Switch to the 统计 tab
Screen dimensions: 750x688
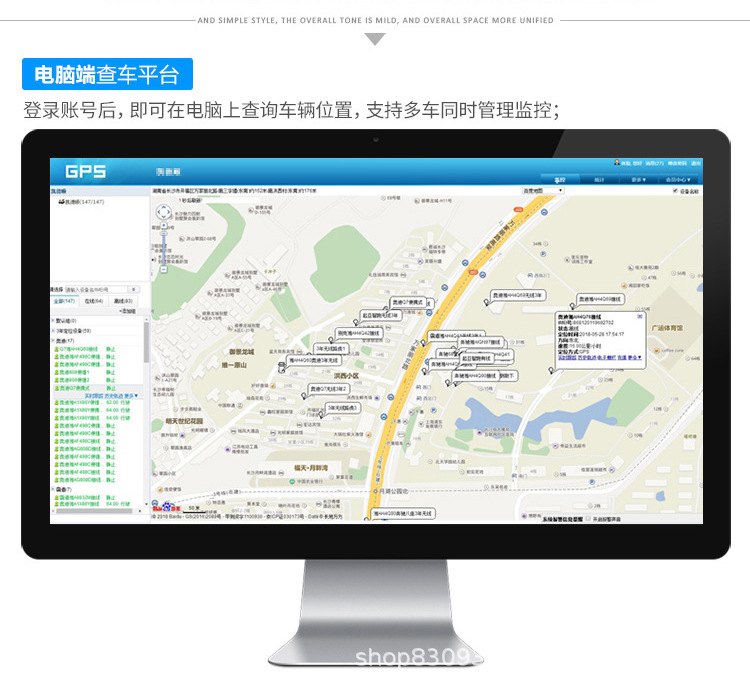pos(599,179)
